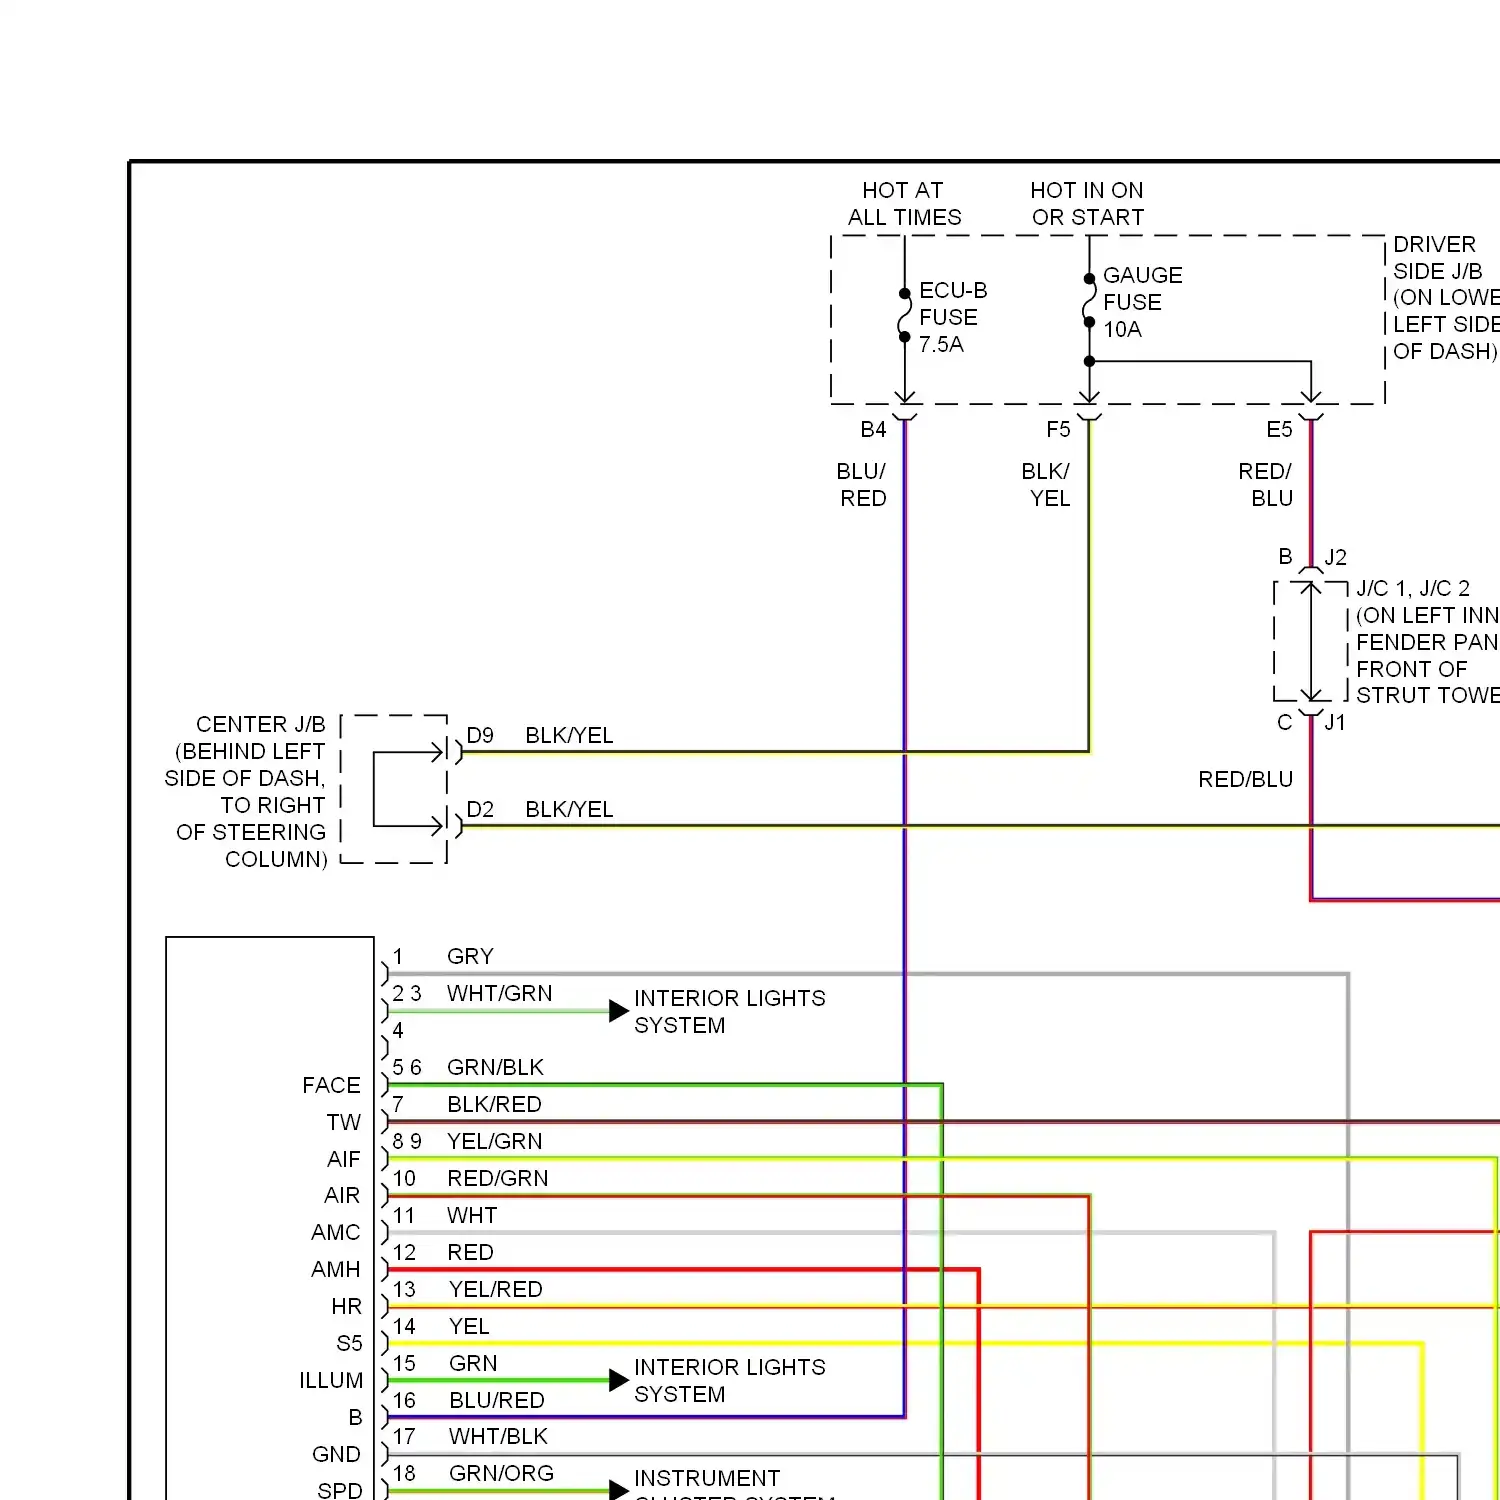The image size is (1500, 1500).
Task: Click the 'FACE' terminal name
Action: [x=331, y=1086]
